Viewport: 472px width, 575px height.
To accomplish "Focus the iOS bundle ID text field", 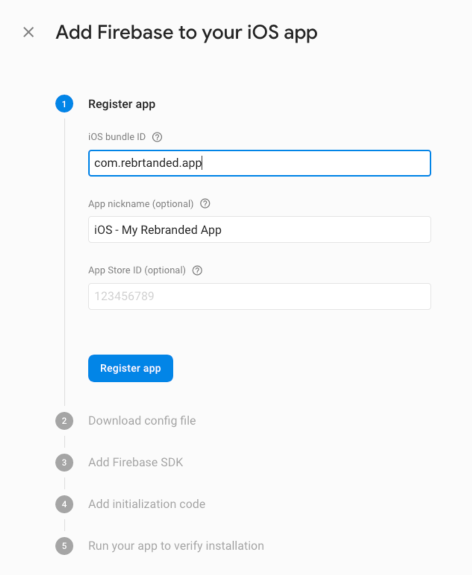I will click(x=259, y=163).
